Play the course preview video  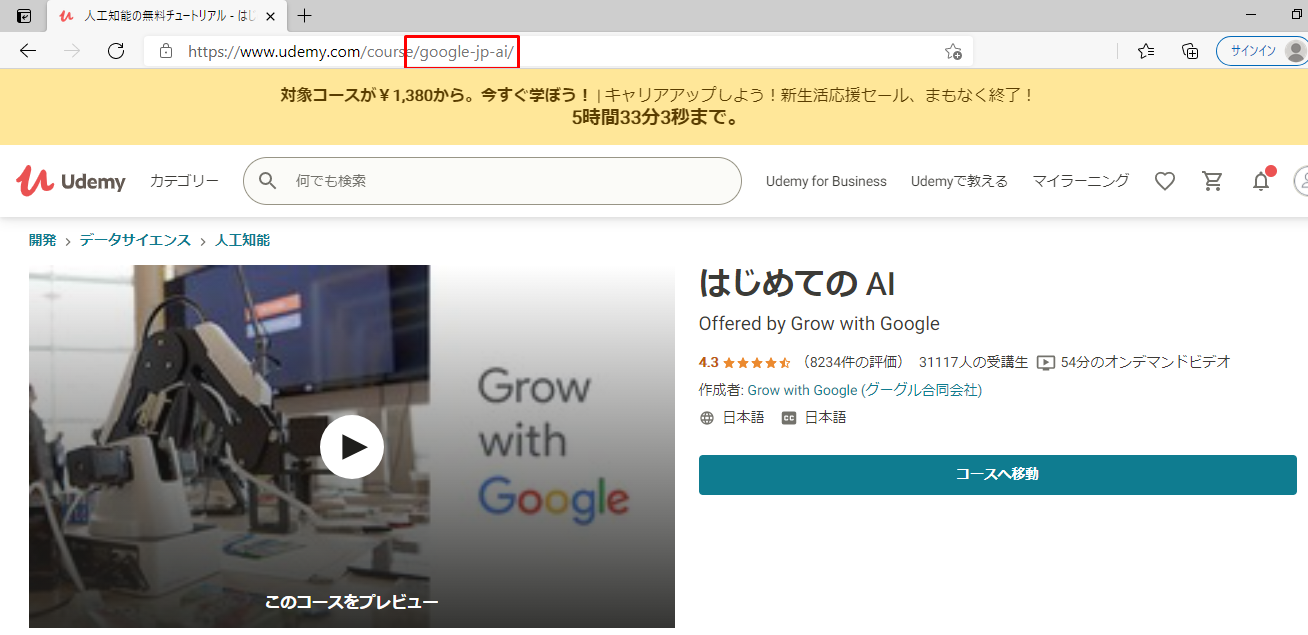click(x=352, y=447)
